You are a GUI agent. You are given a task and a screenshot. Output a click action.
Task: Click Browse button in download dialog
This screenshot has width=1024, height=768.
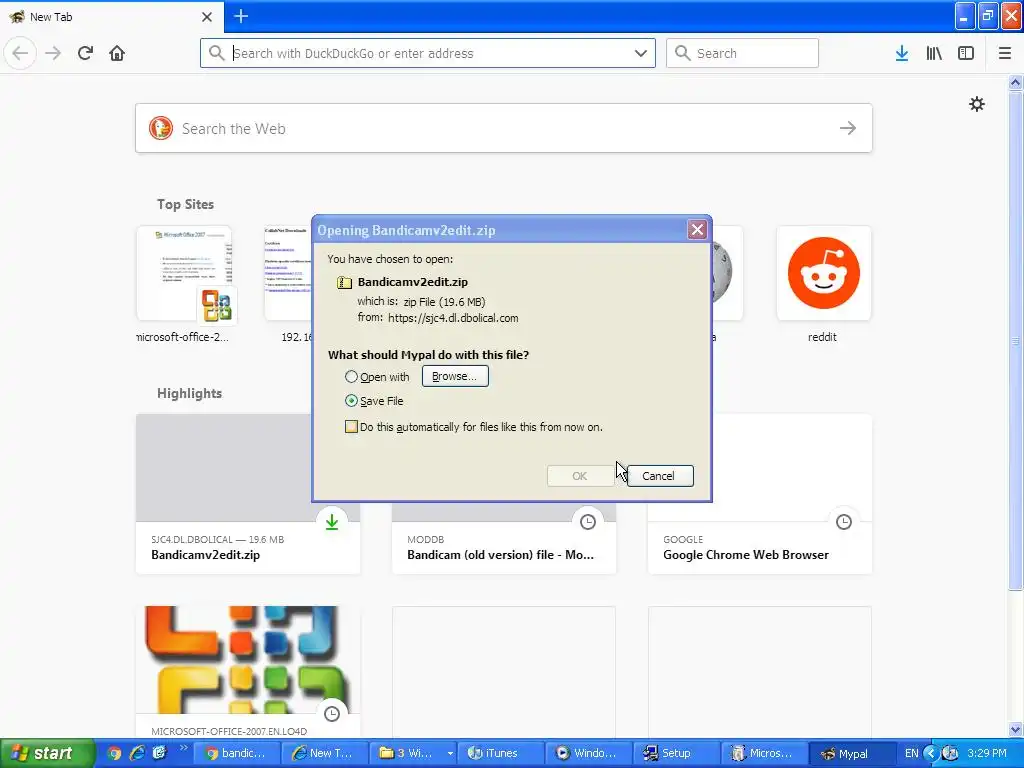(x=455, y=376)
